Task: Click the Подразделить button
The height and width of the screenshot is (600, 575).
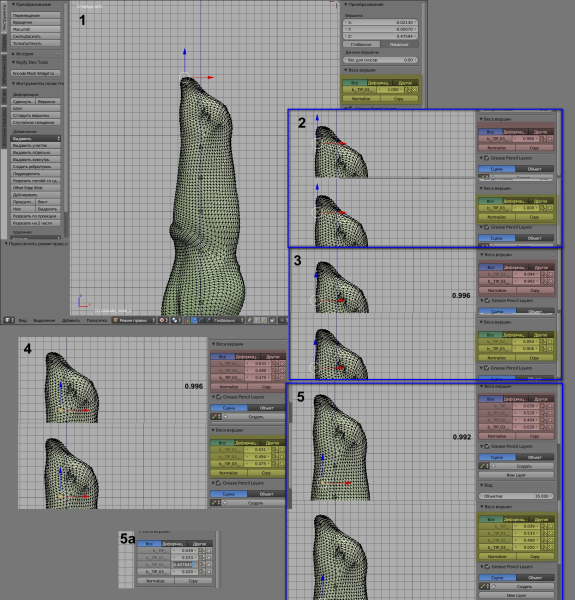Action: tap(36, 173)
